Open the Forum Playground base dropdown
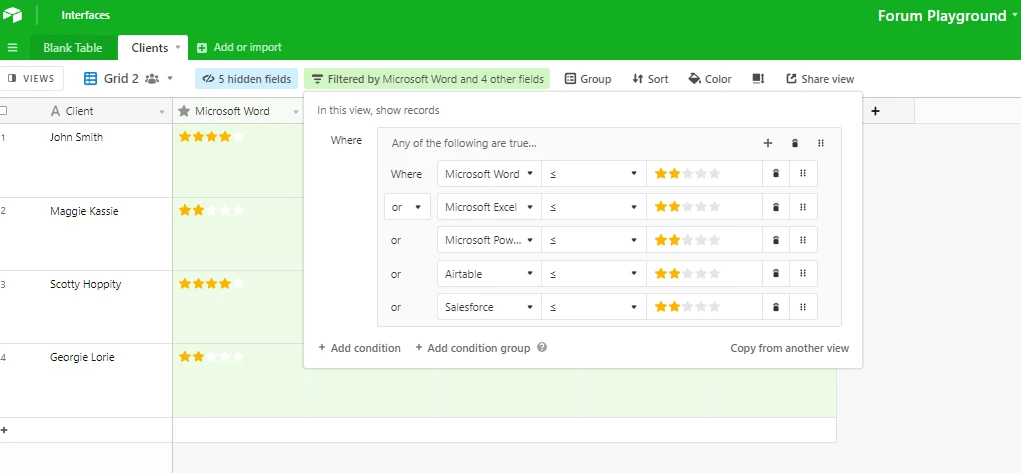The image size is (1021, 473). [x=1015, y=15]
